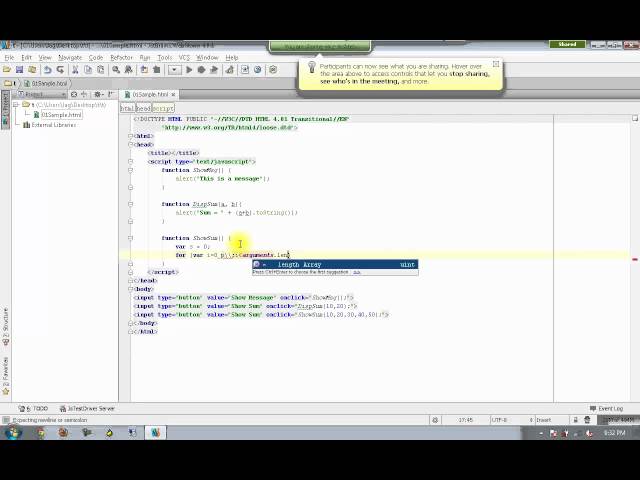Image resolution: width=640 pixels, height=480 pixels.
Task: Open the Refactor menu
Action: pyautogui.click(x=121, y=58)
